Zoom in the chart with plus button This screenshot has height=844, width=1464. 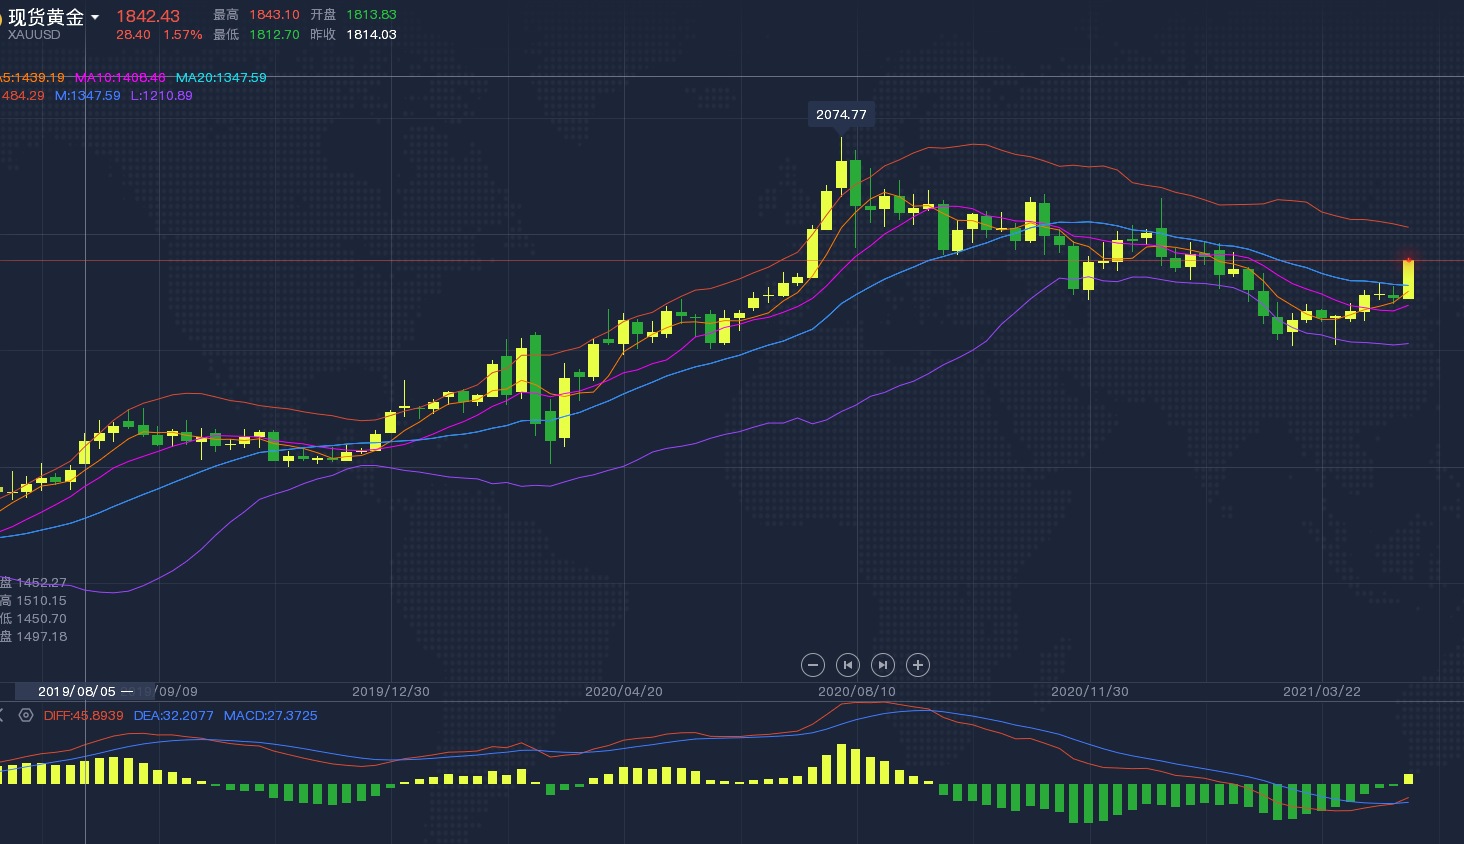click(x=918, y=665)
